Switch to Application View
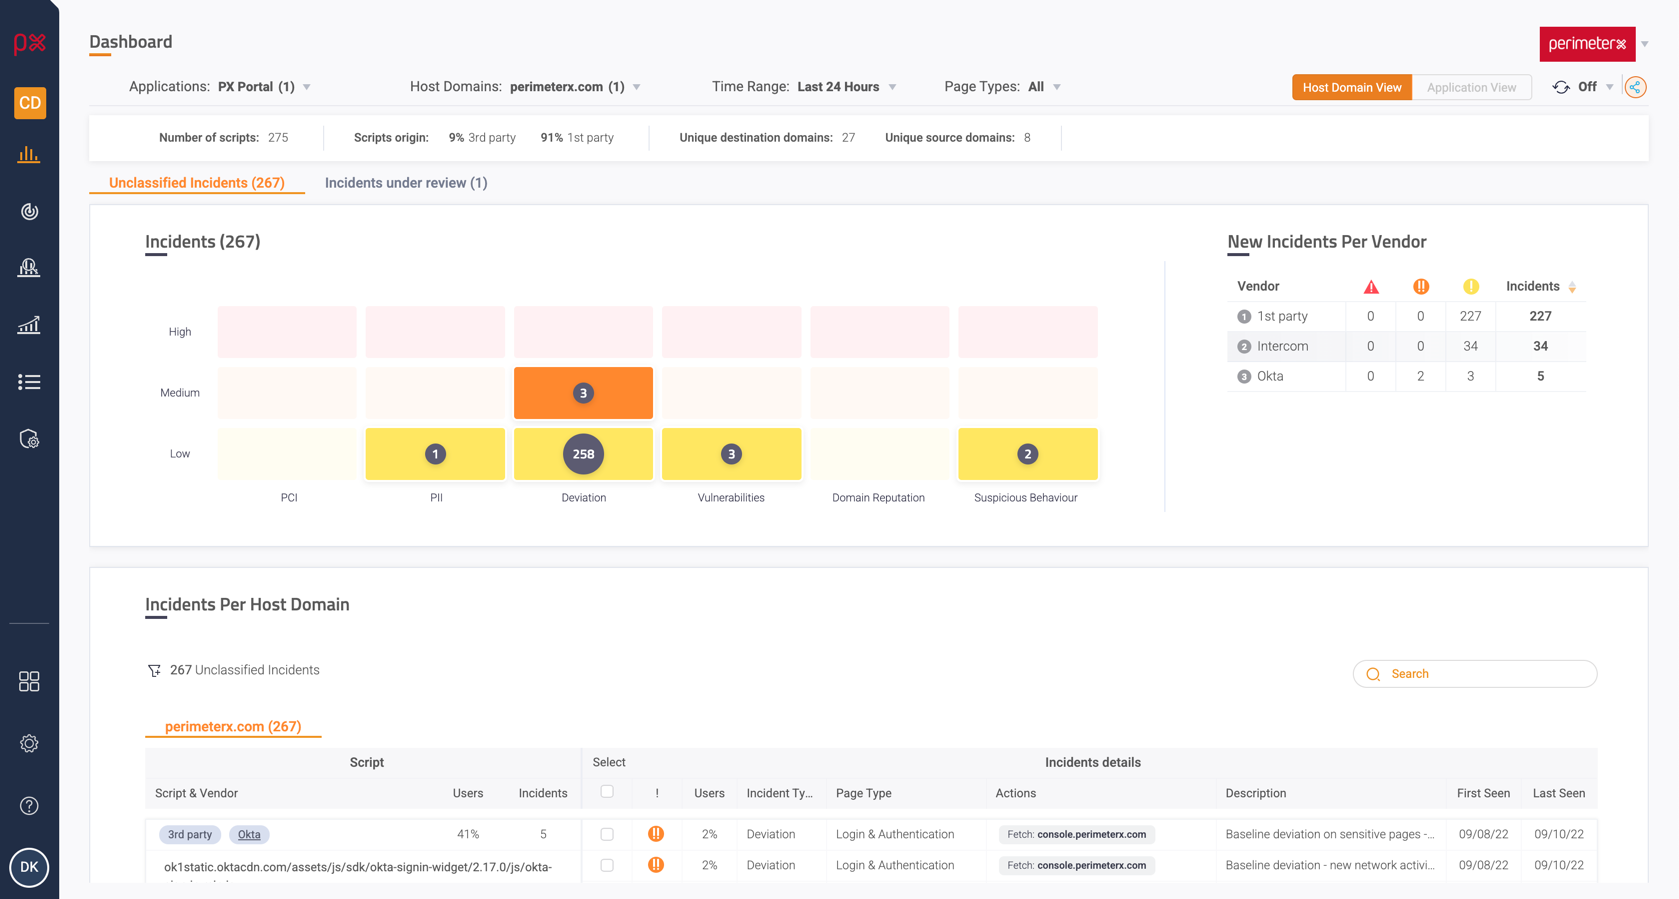Image resolution: width=1679 pixels, height=899 pixels. click(1471, 87)
